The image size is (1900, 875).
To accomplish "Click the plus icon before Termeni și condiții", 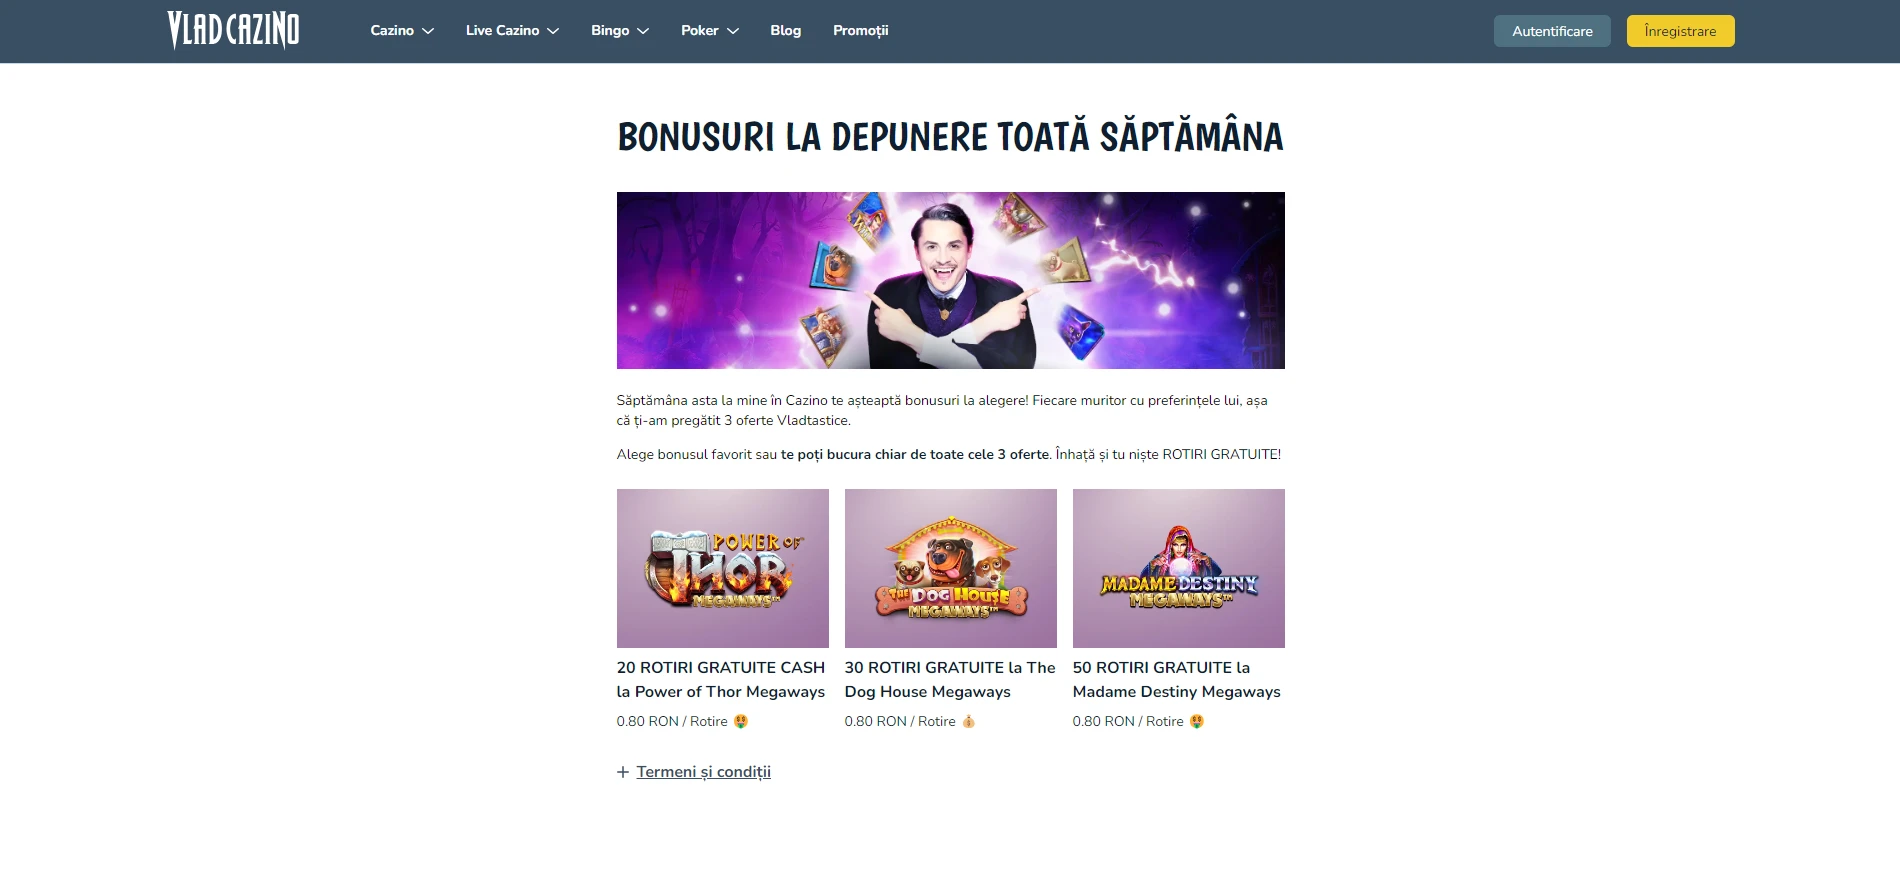I will point(623,772).
